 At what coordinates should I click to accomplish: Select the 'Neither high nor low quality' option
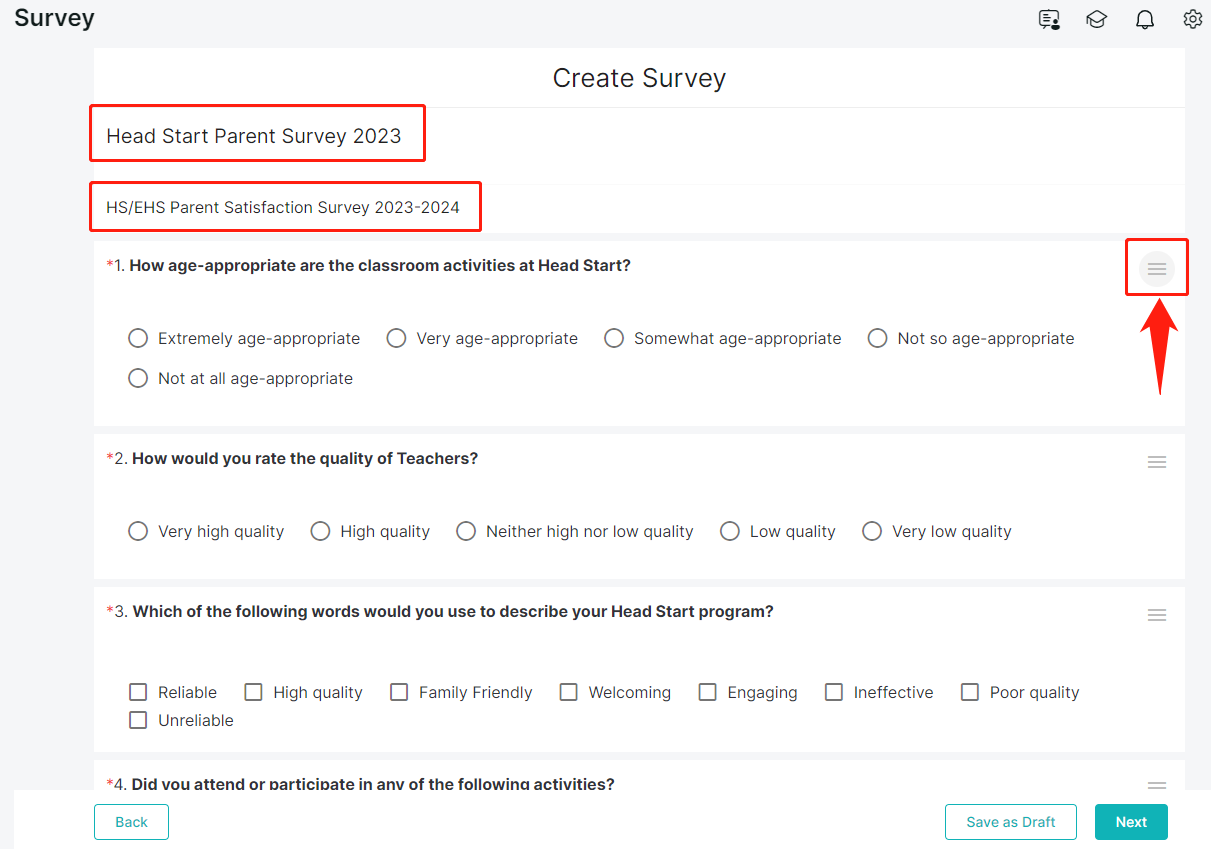click(466, 532)
